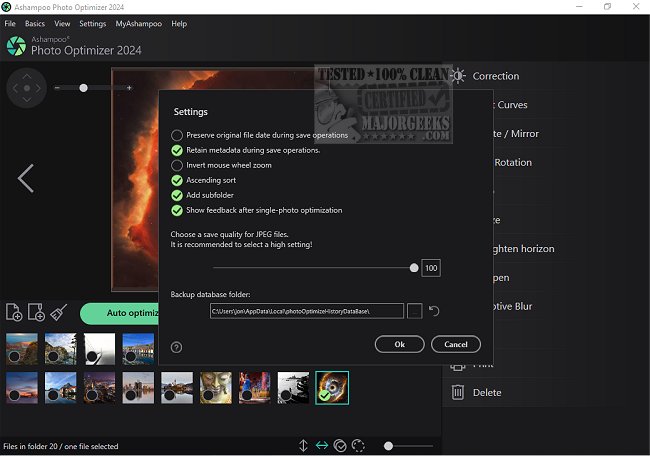Click the JPEG quality value box showing 100
Screen dimensions: 650x456
pyautogui.click(x=431, y=268)
